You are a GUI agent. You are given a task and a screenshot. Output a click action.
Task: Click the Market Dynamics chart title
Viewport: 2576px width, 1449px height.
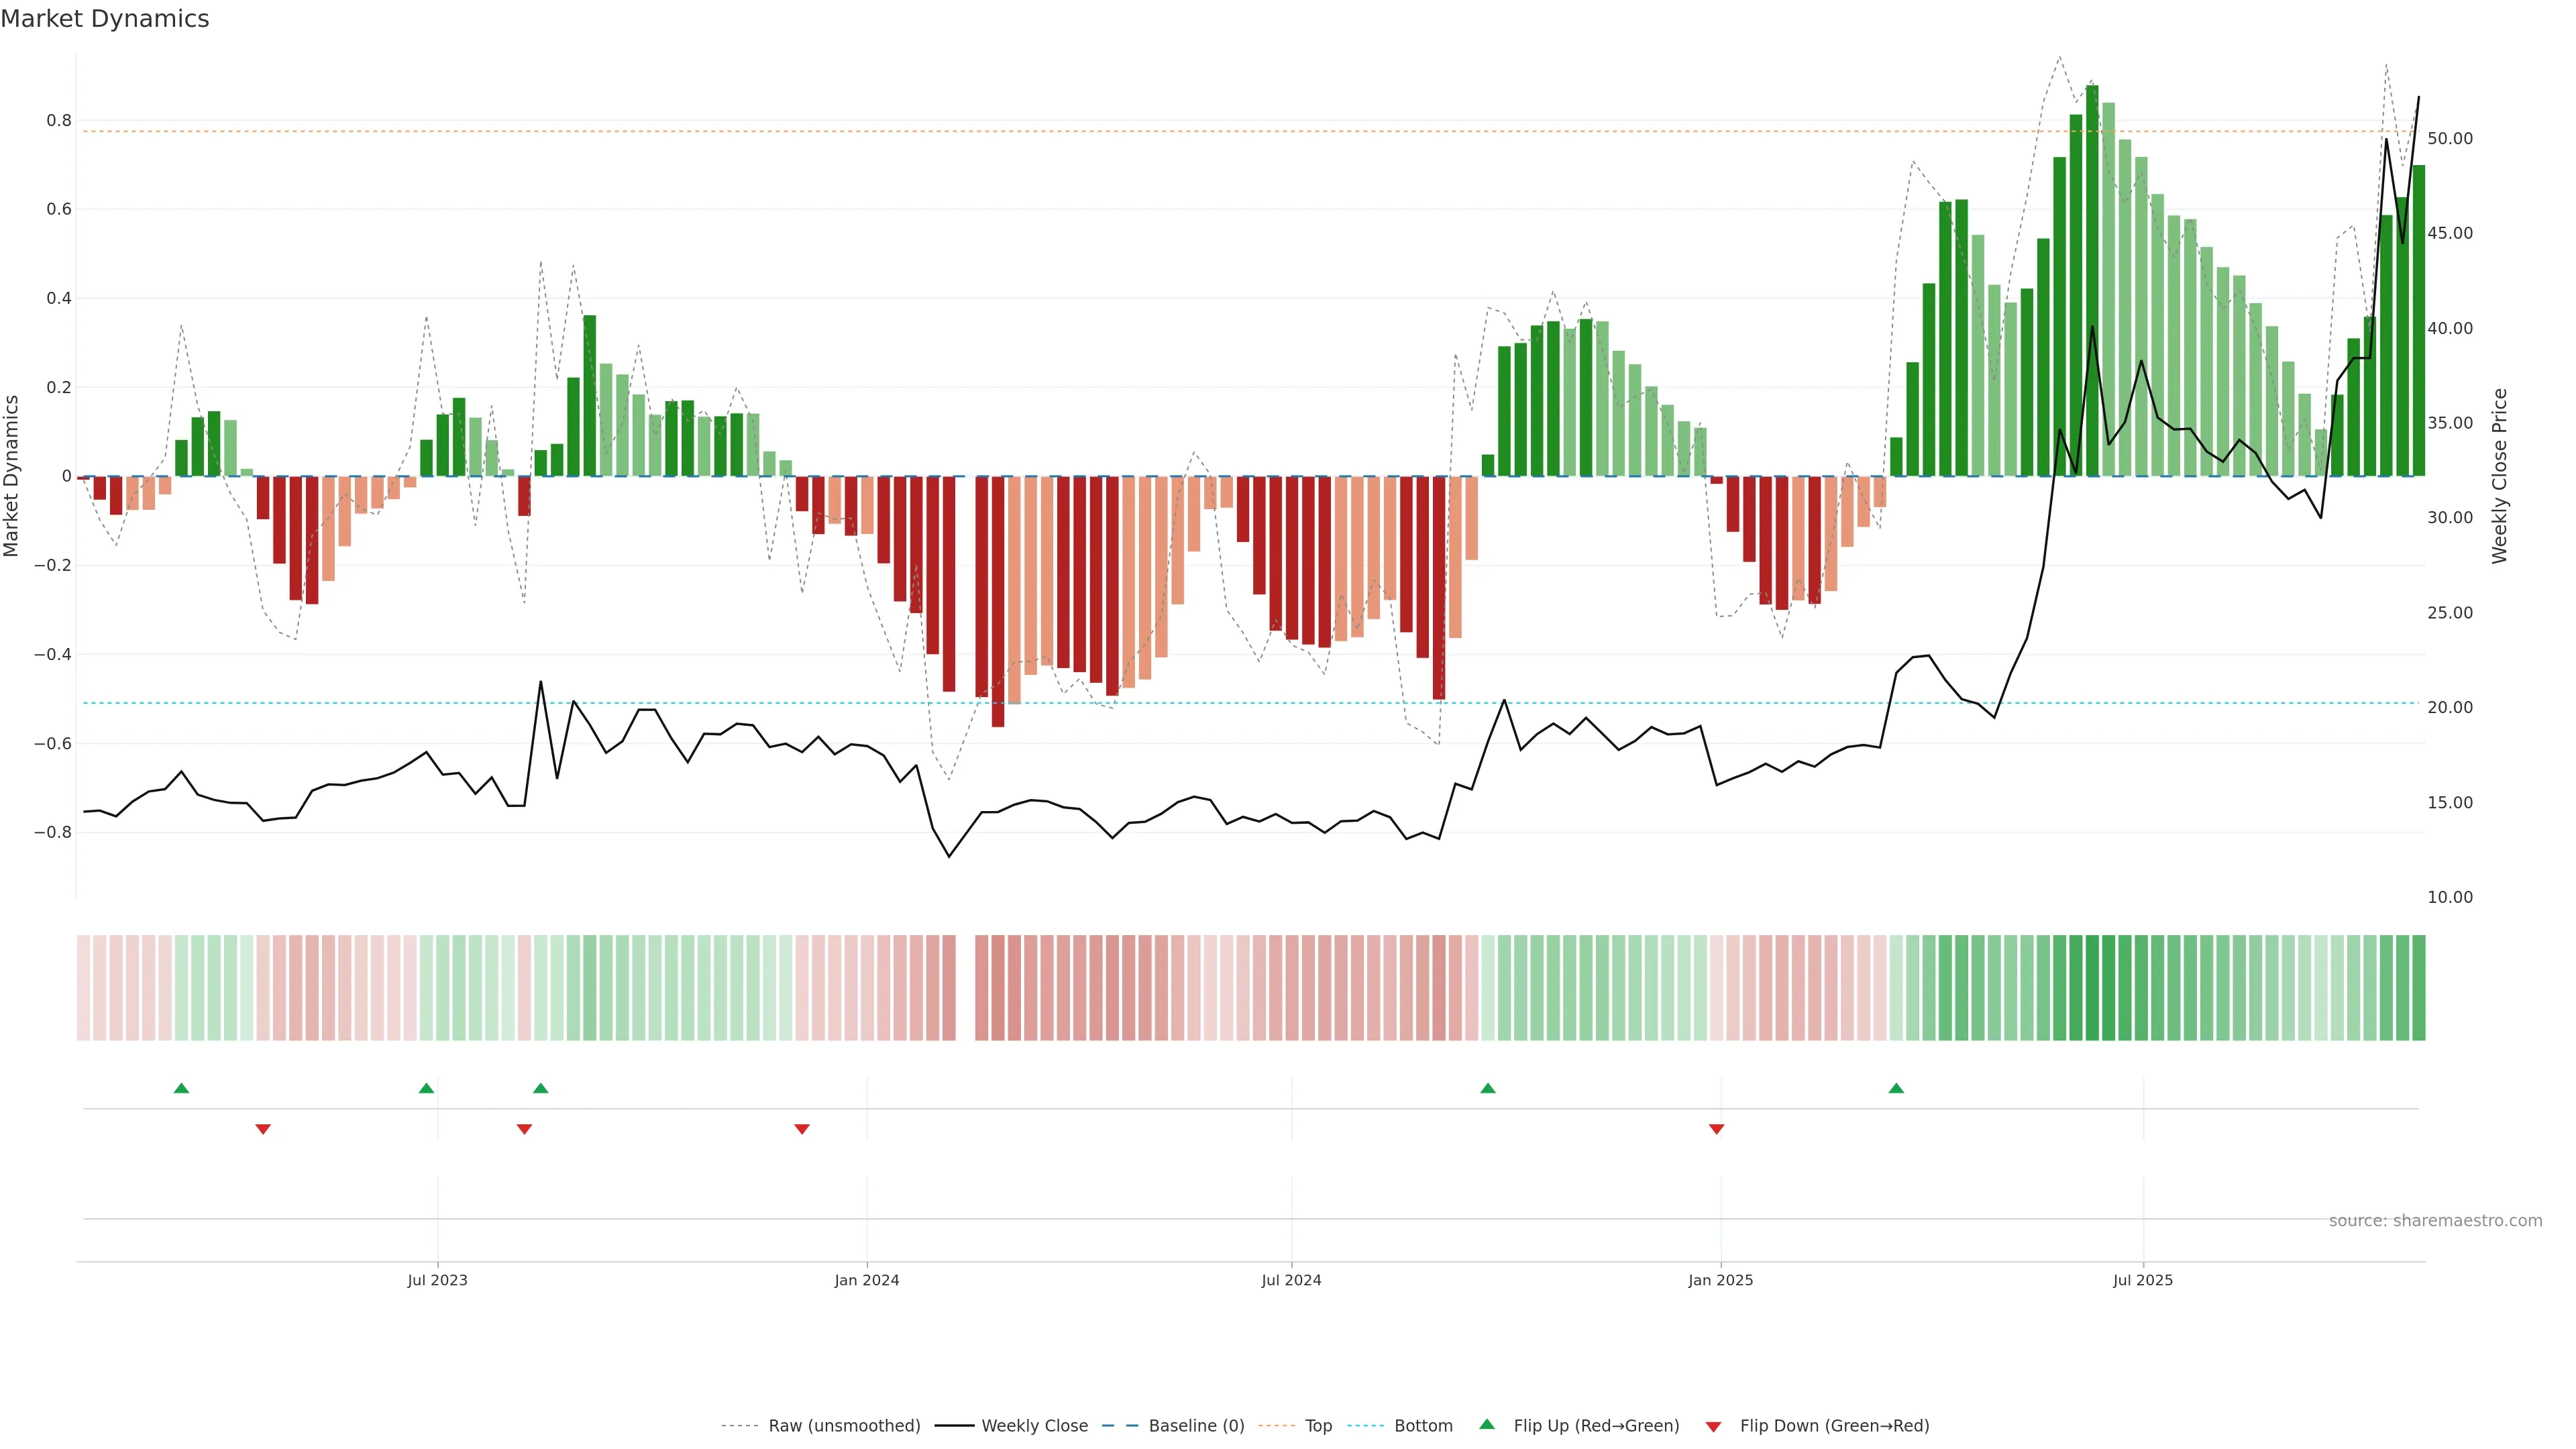pyautogui.click(x=105, y=19)
